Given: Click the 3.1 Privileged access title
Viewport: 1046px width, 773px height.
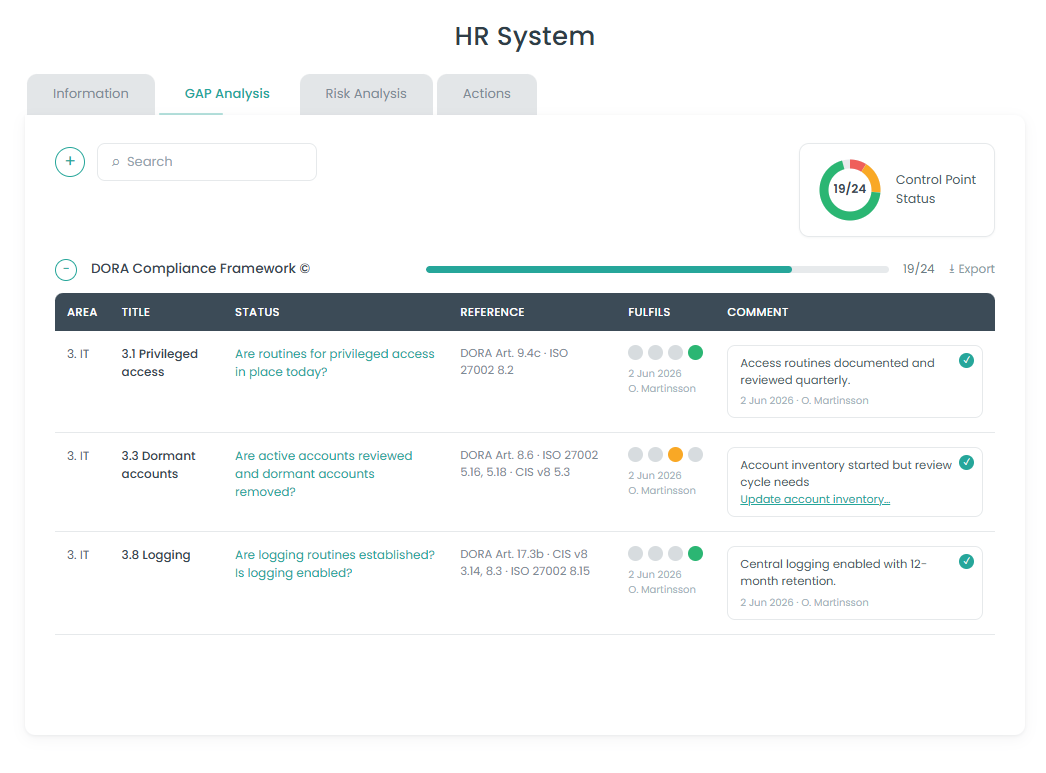Looking at the screenshot, I should tap(159, 363).
